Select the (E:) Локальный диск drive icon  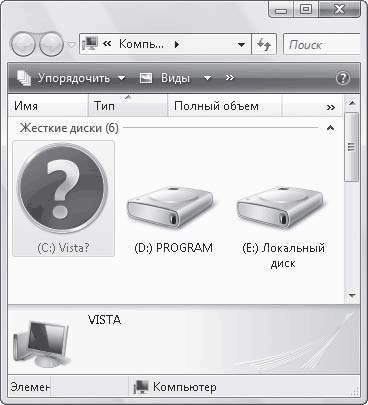[280, 208]
